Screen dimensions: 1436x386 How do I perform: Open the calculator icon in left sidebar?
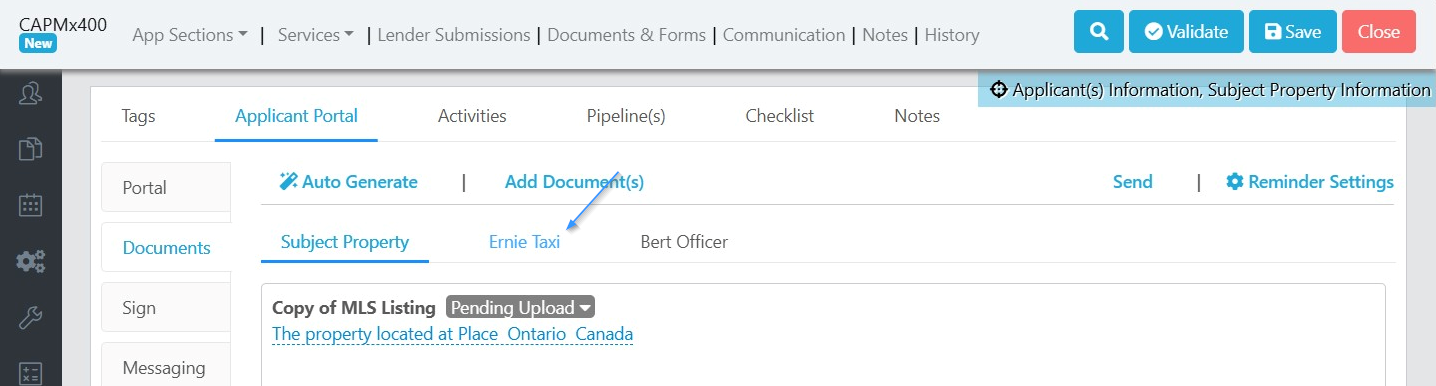tap(30, 374)
